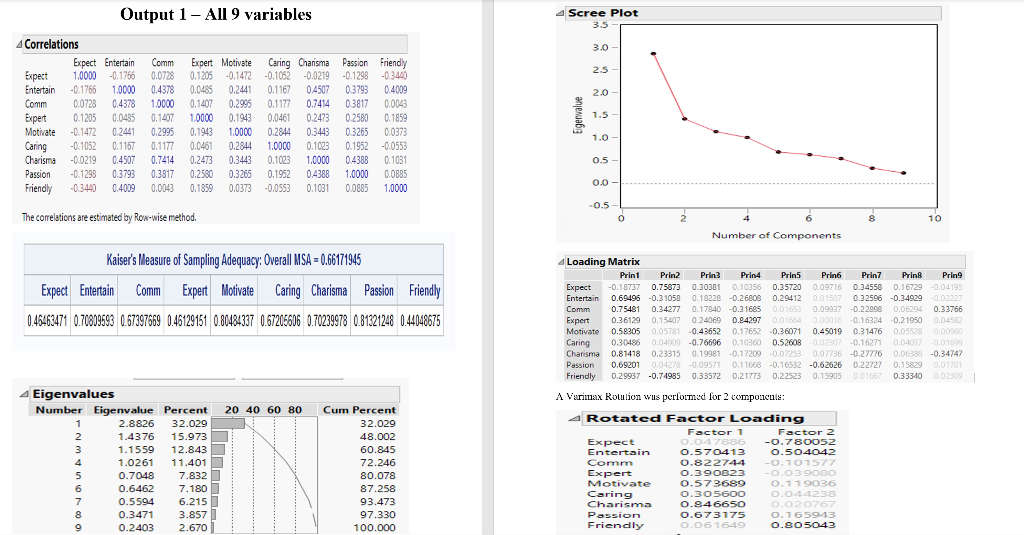Collapse the Scree Plot disclosure triangle
1024x535 pixels.
(561, 13)
